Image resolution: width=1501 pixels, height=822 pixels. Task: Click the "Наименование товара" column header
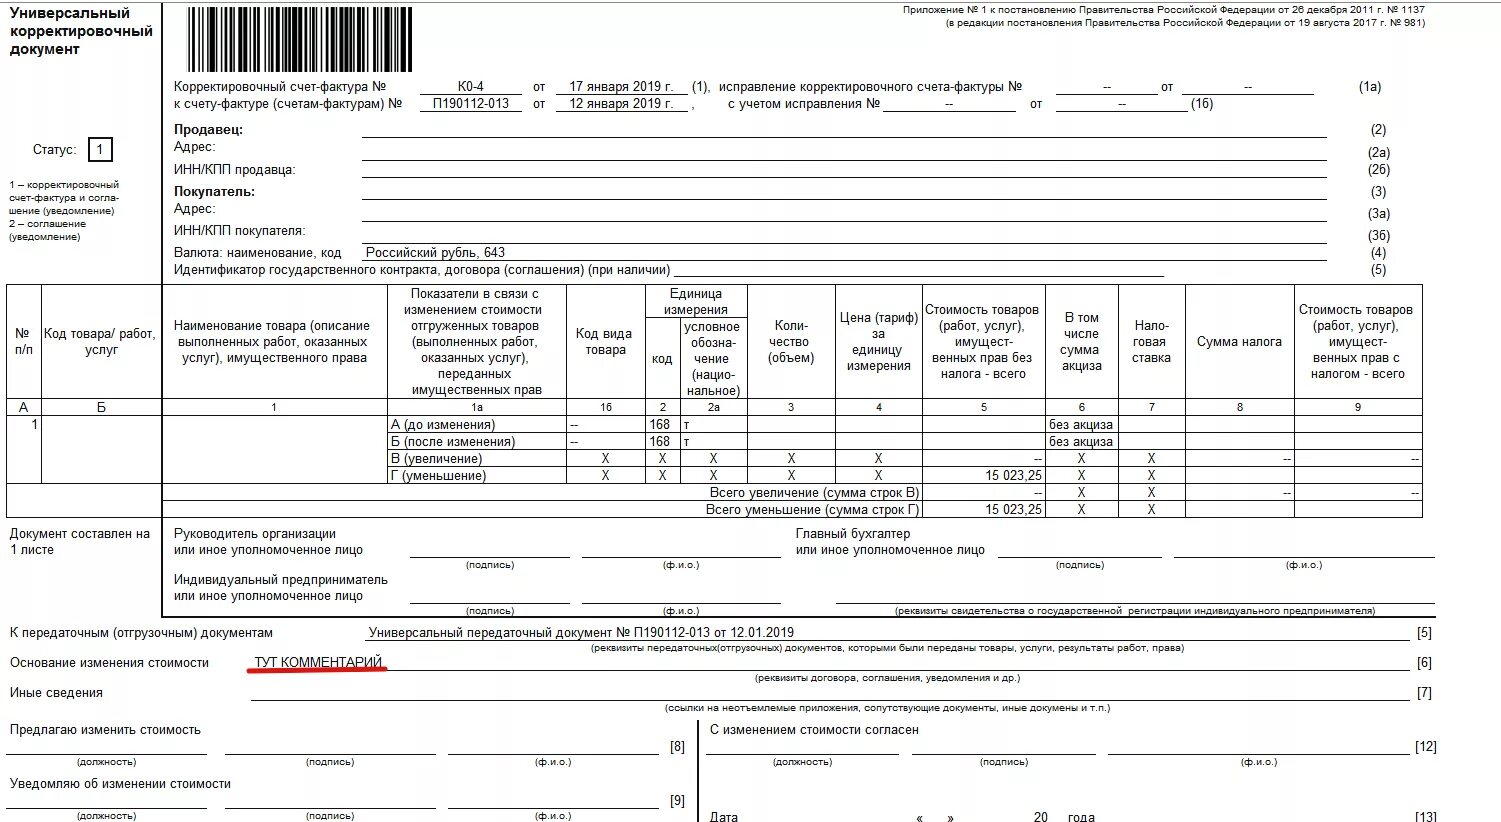[272, 341]
